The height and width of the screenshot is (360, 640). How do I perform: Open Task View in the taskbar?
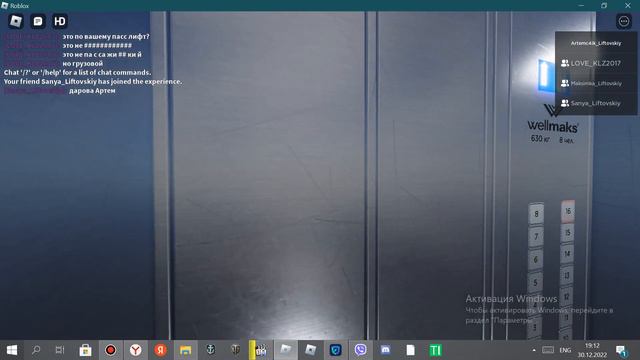pos(60,350)
